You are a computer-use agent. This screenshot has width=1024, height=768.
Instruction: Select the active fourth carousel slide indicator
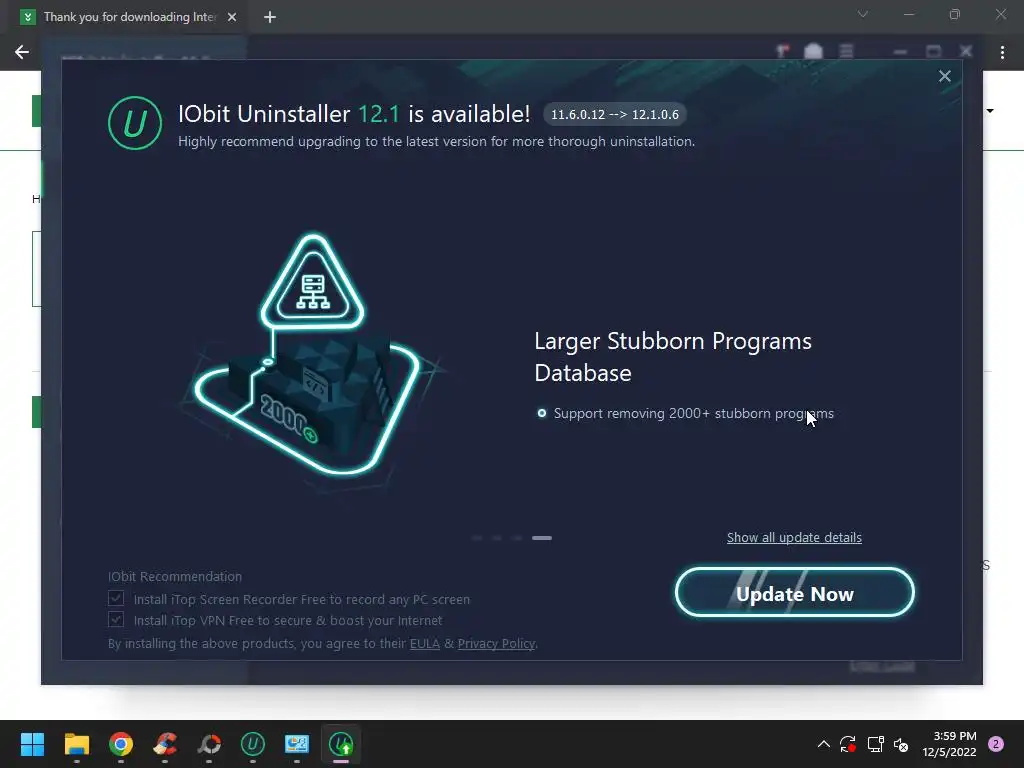[542, 538]
